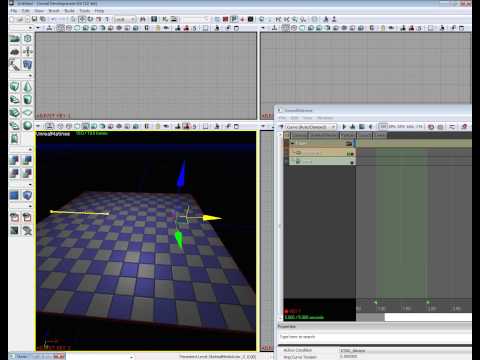
Task: Set Matinee playback speed to 100%
Action: click(x=383, y=127)
